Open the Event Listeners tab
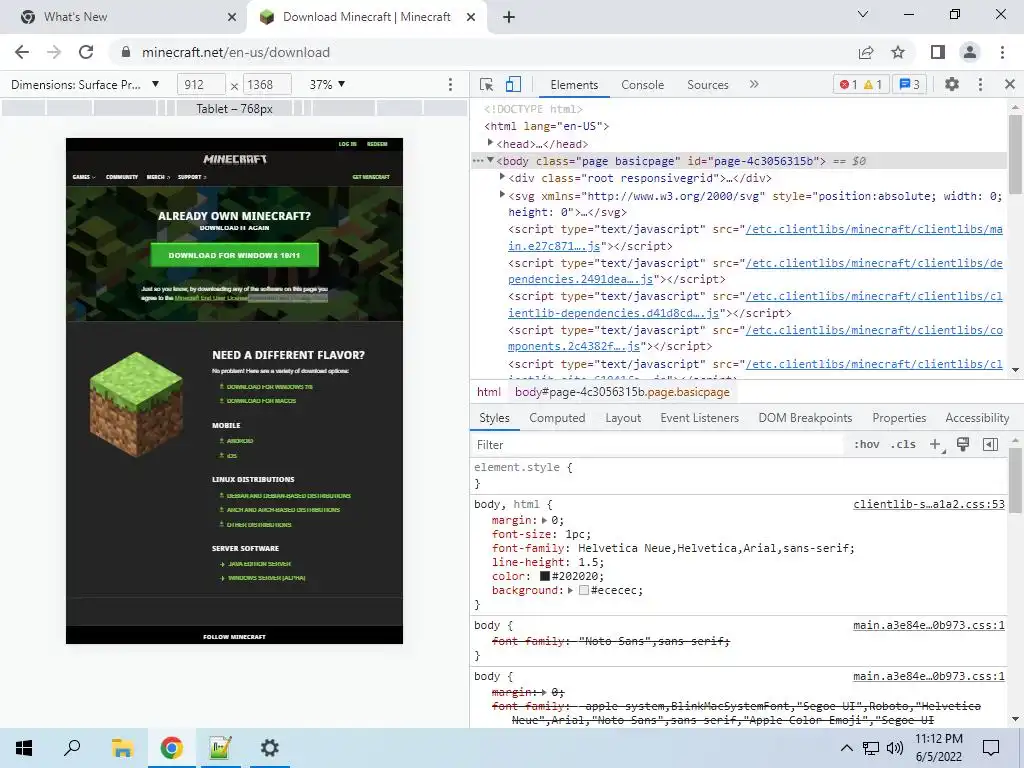The width and height of the screenshot is (1024, 768). [x=699, y=418]
